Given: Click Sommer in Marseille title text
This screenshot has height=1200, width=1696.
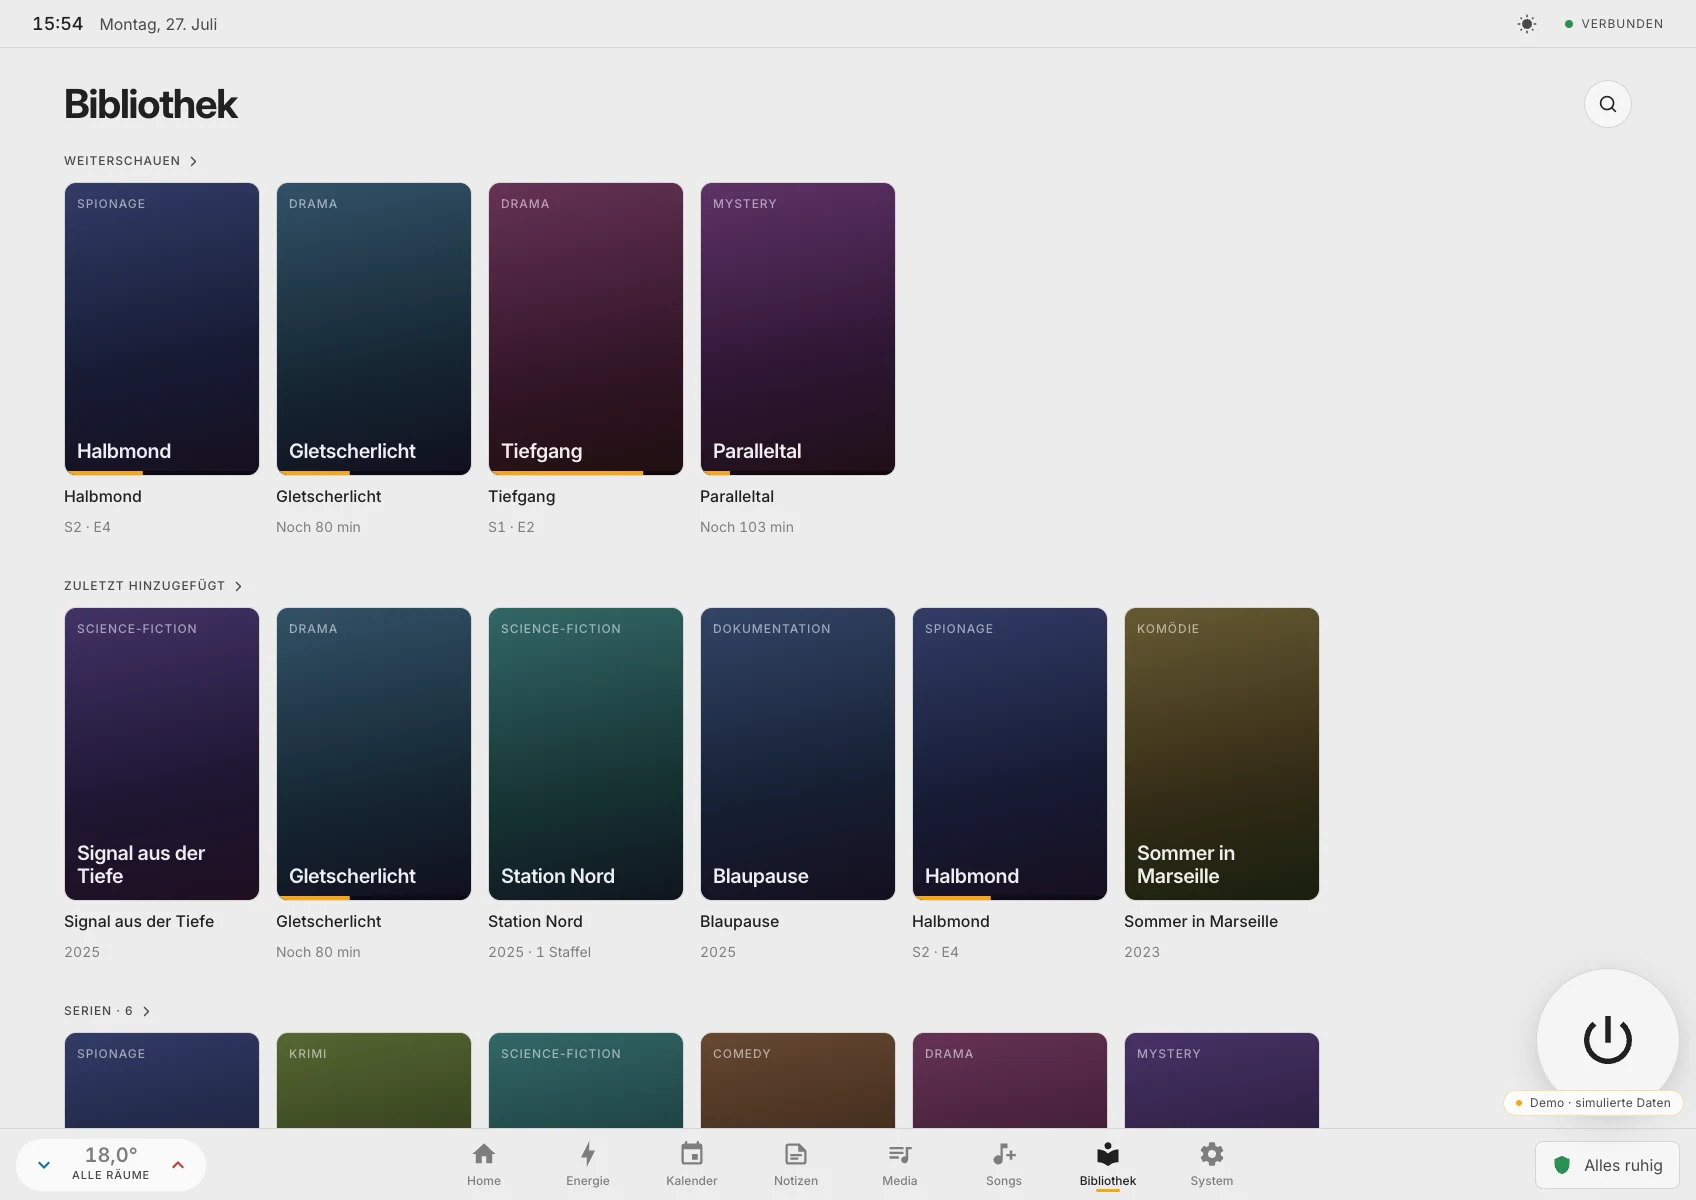Looking at the screenshot, I should (x=1201, y=921).
